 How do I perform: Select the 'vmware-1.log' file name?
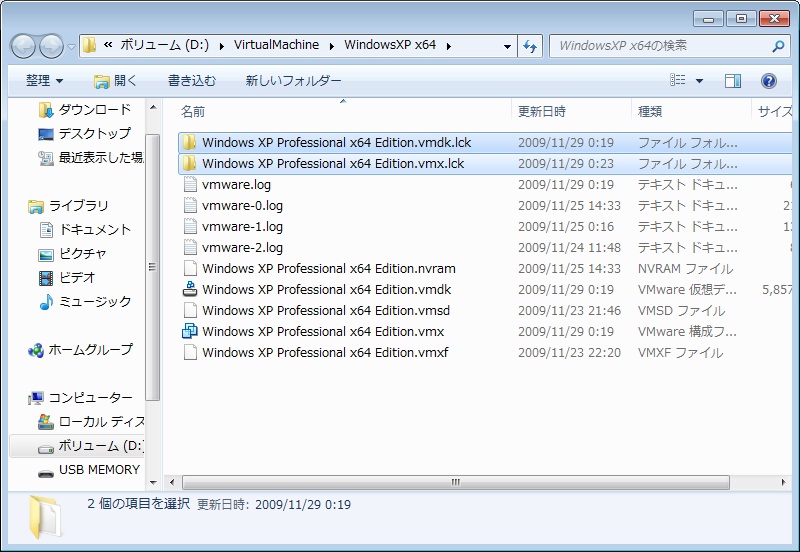click(242, 226)
